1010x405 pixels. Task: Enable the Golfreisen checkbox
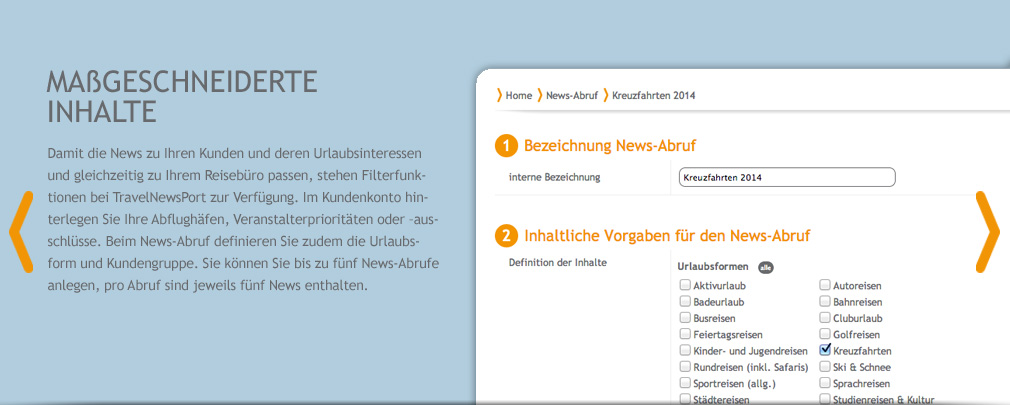[x=825, y=334]
